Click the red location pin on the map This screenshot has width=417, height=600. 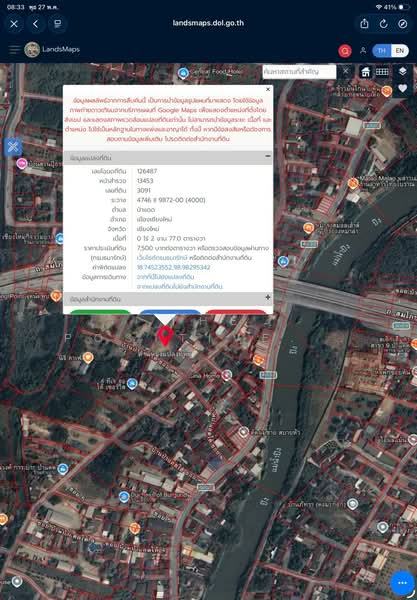tap(165, 336)
